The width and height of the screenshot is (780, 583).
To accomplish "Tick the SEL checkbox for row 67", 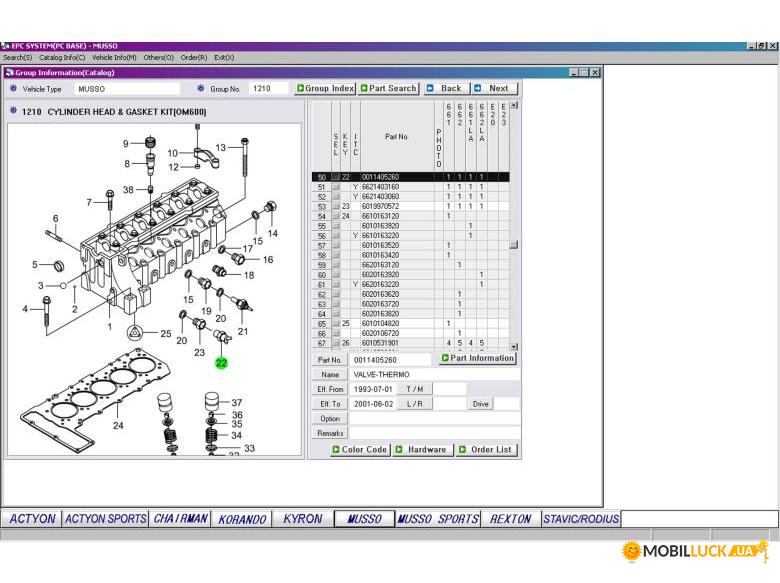I will [x=336, y=343].
